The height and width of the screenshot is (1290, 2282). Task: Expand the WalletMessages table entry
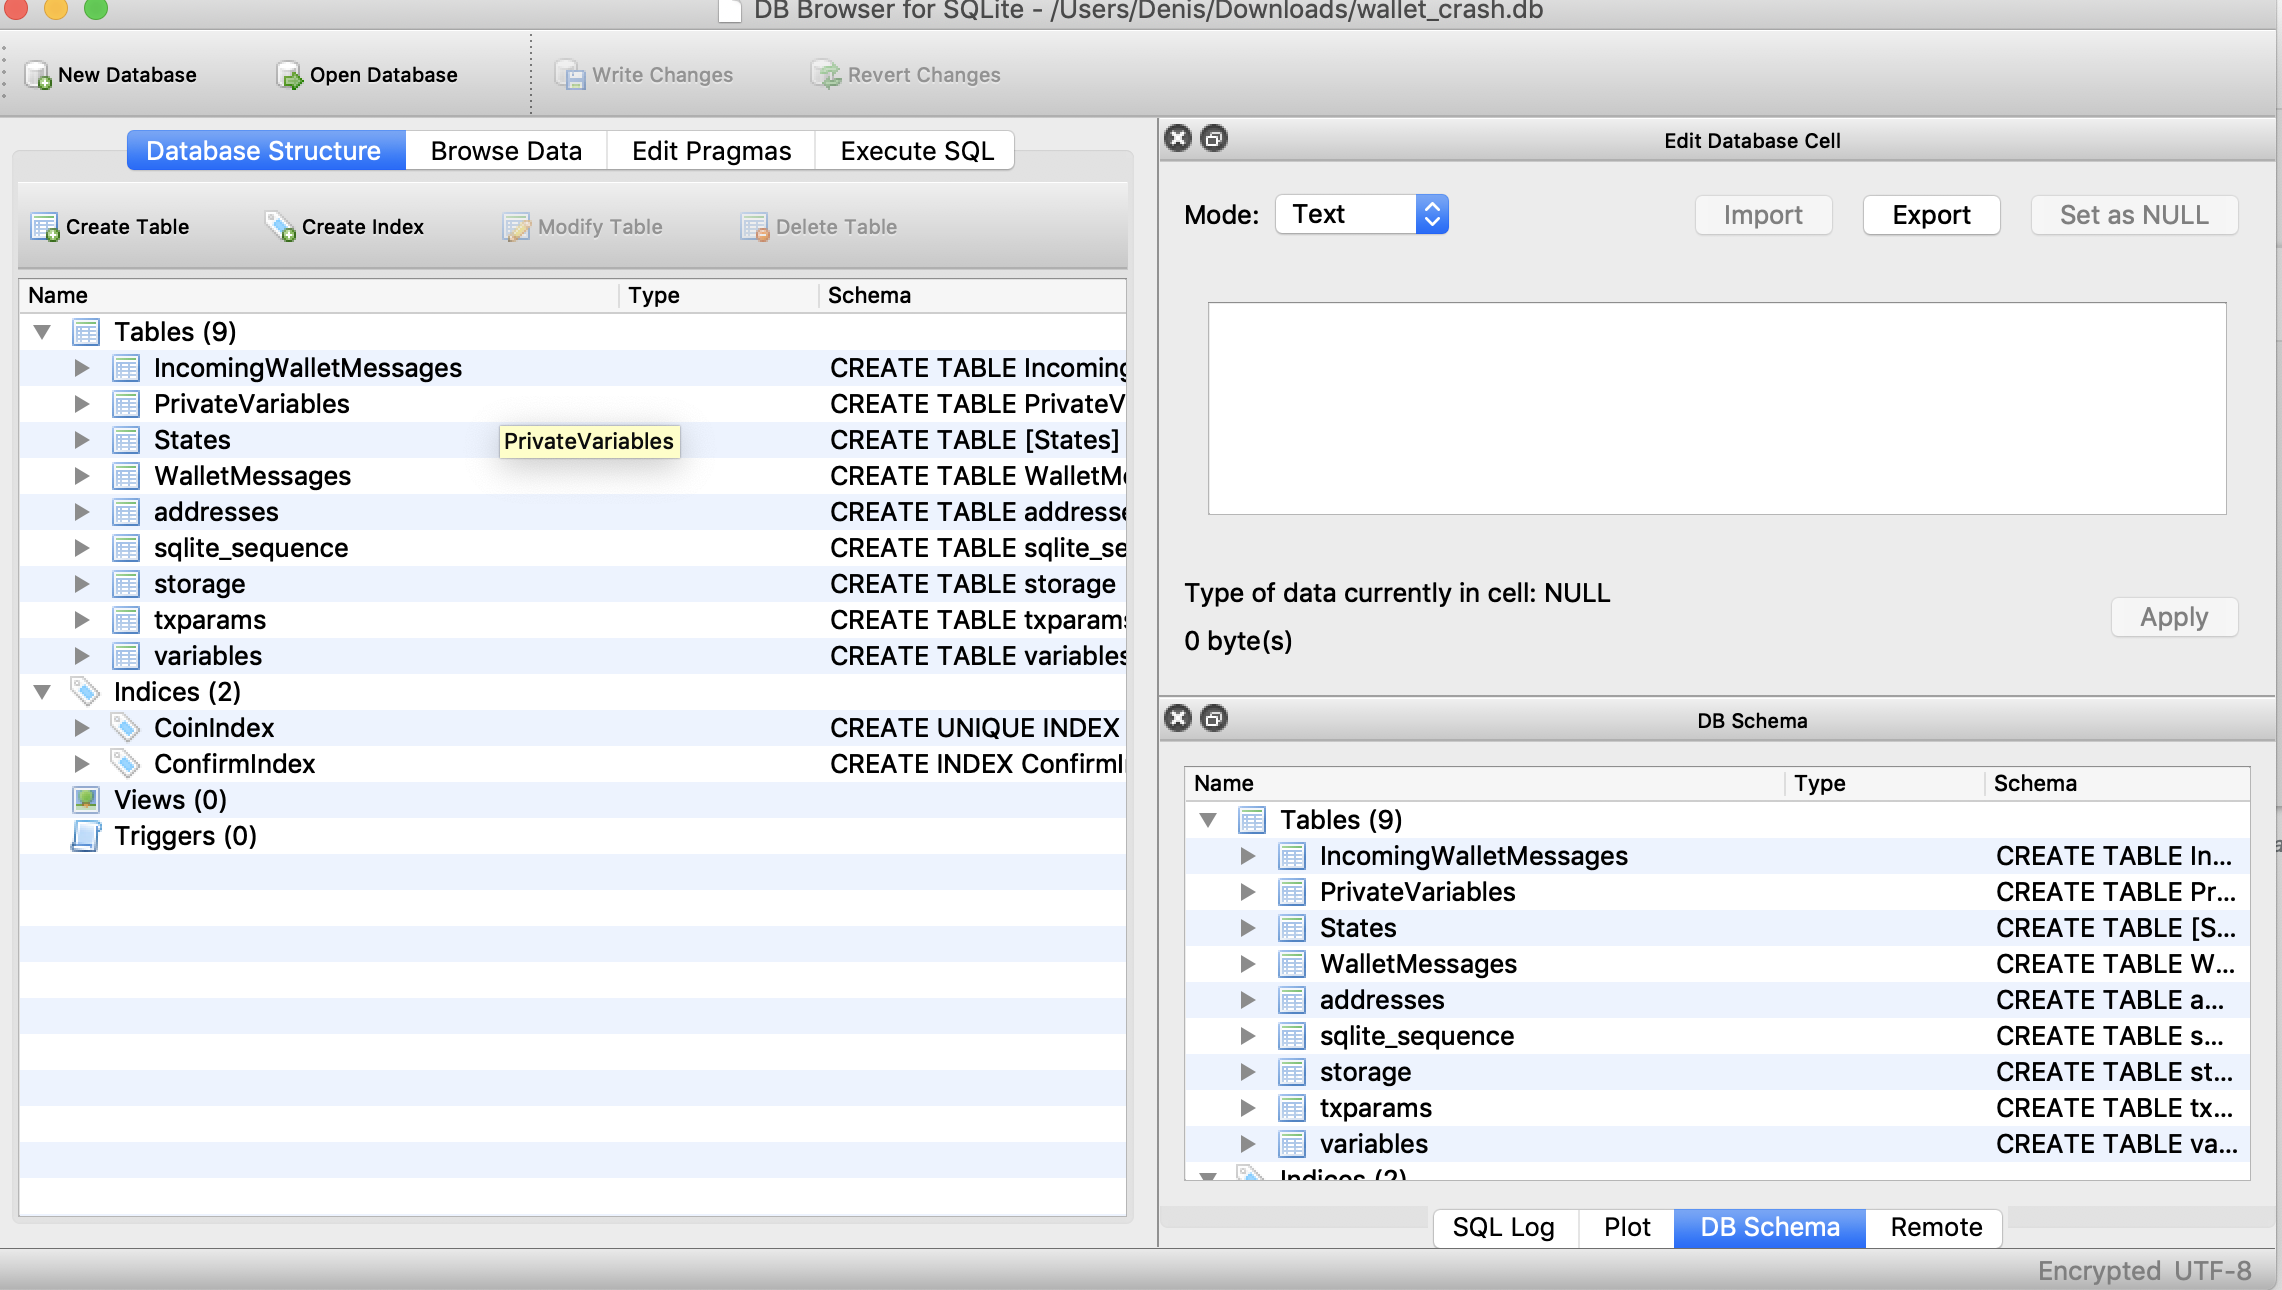pos(81,476)
